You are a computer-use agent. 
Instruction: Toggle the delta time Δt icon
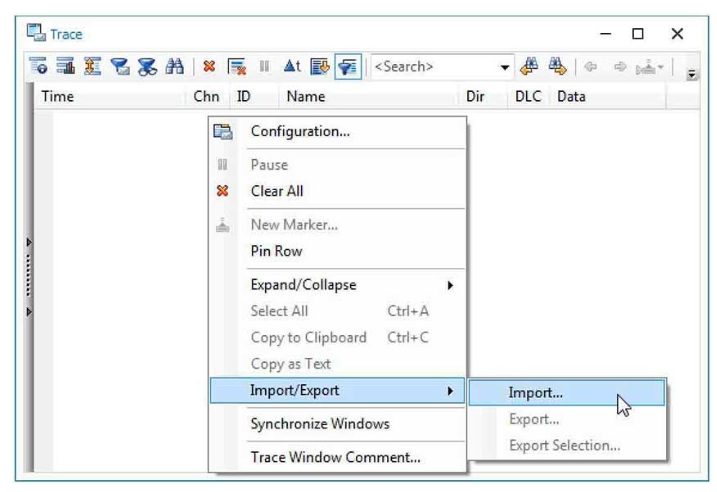pyautogui.click(x=292, y=67)
